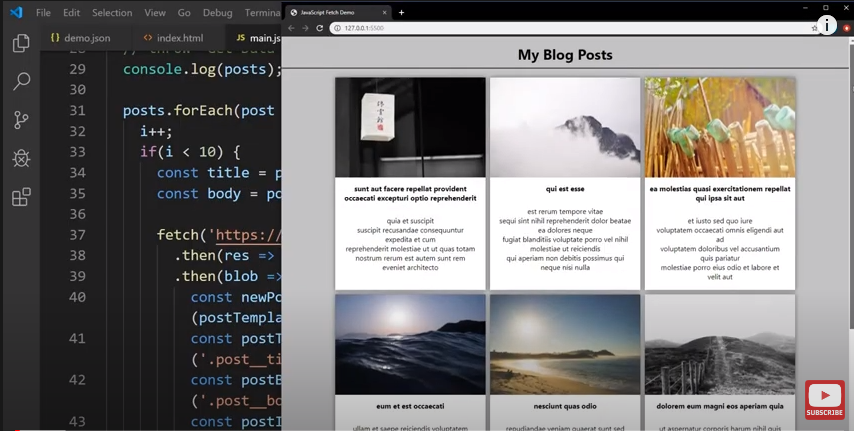Open the Go menu in VS Code
The height and width of the screenshot is (431, 854).
[x=184, y=13]
